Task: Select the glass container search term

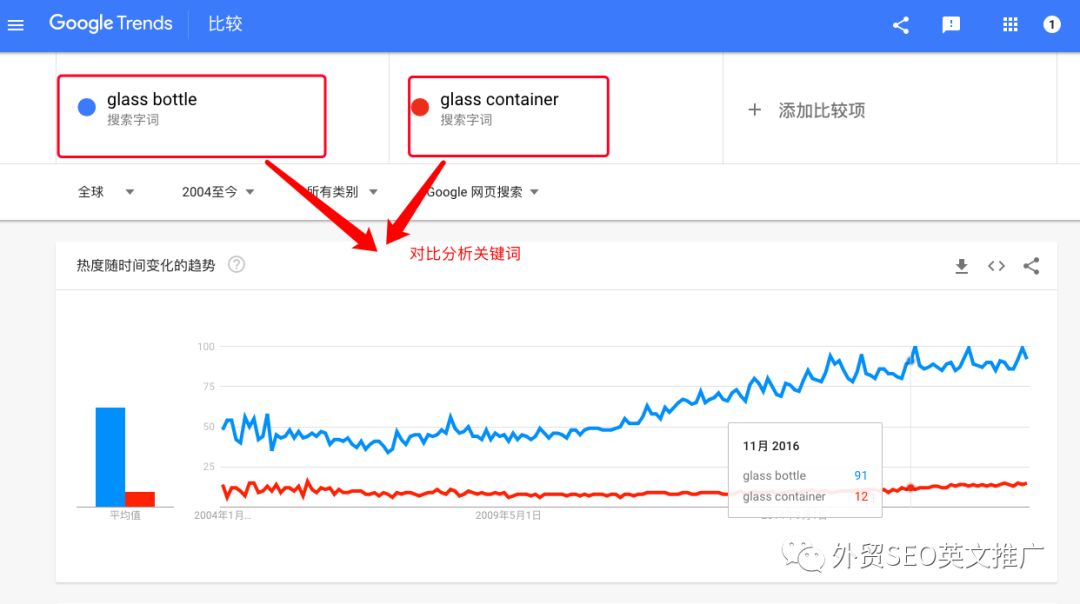Action: point(499,100)
